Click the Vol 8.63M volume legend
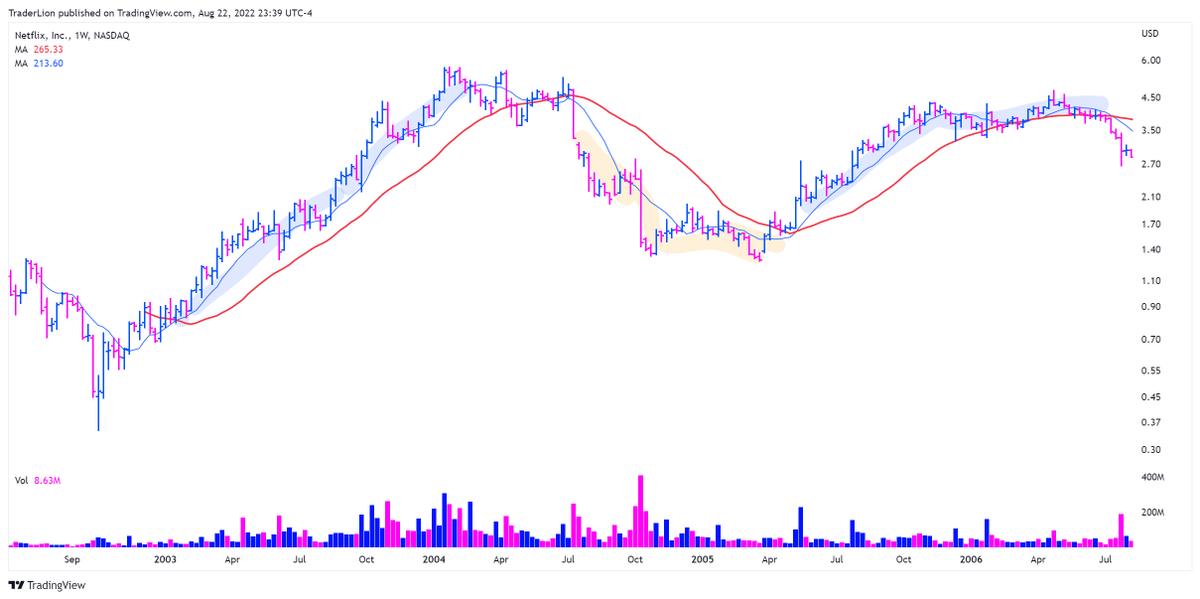This screenshot has height=599, width=1200. tap(36, 482)
